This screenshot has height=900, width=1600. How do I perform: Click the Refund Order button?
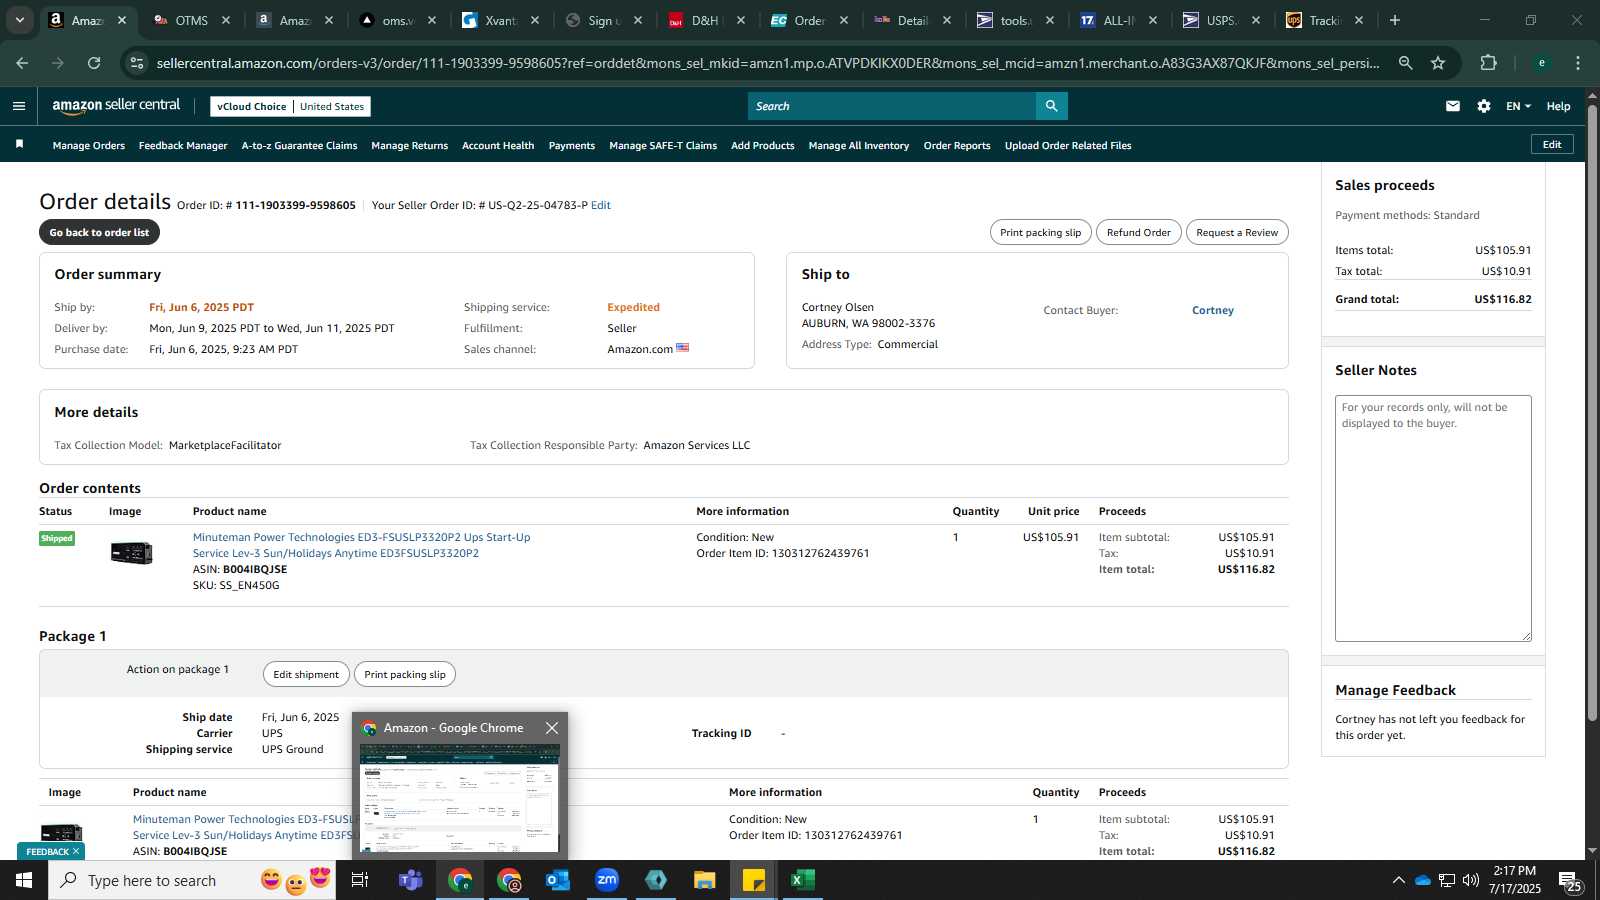tap(1138, 232)
